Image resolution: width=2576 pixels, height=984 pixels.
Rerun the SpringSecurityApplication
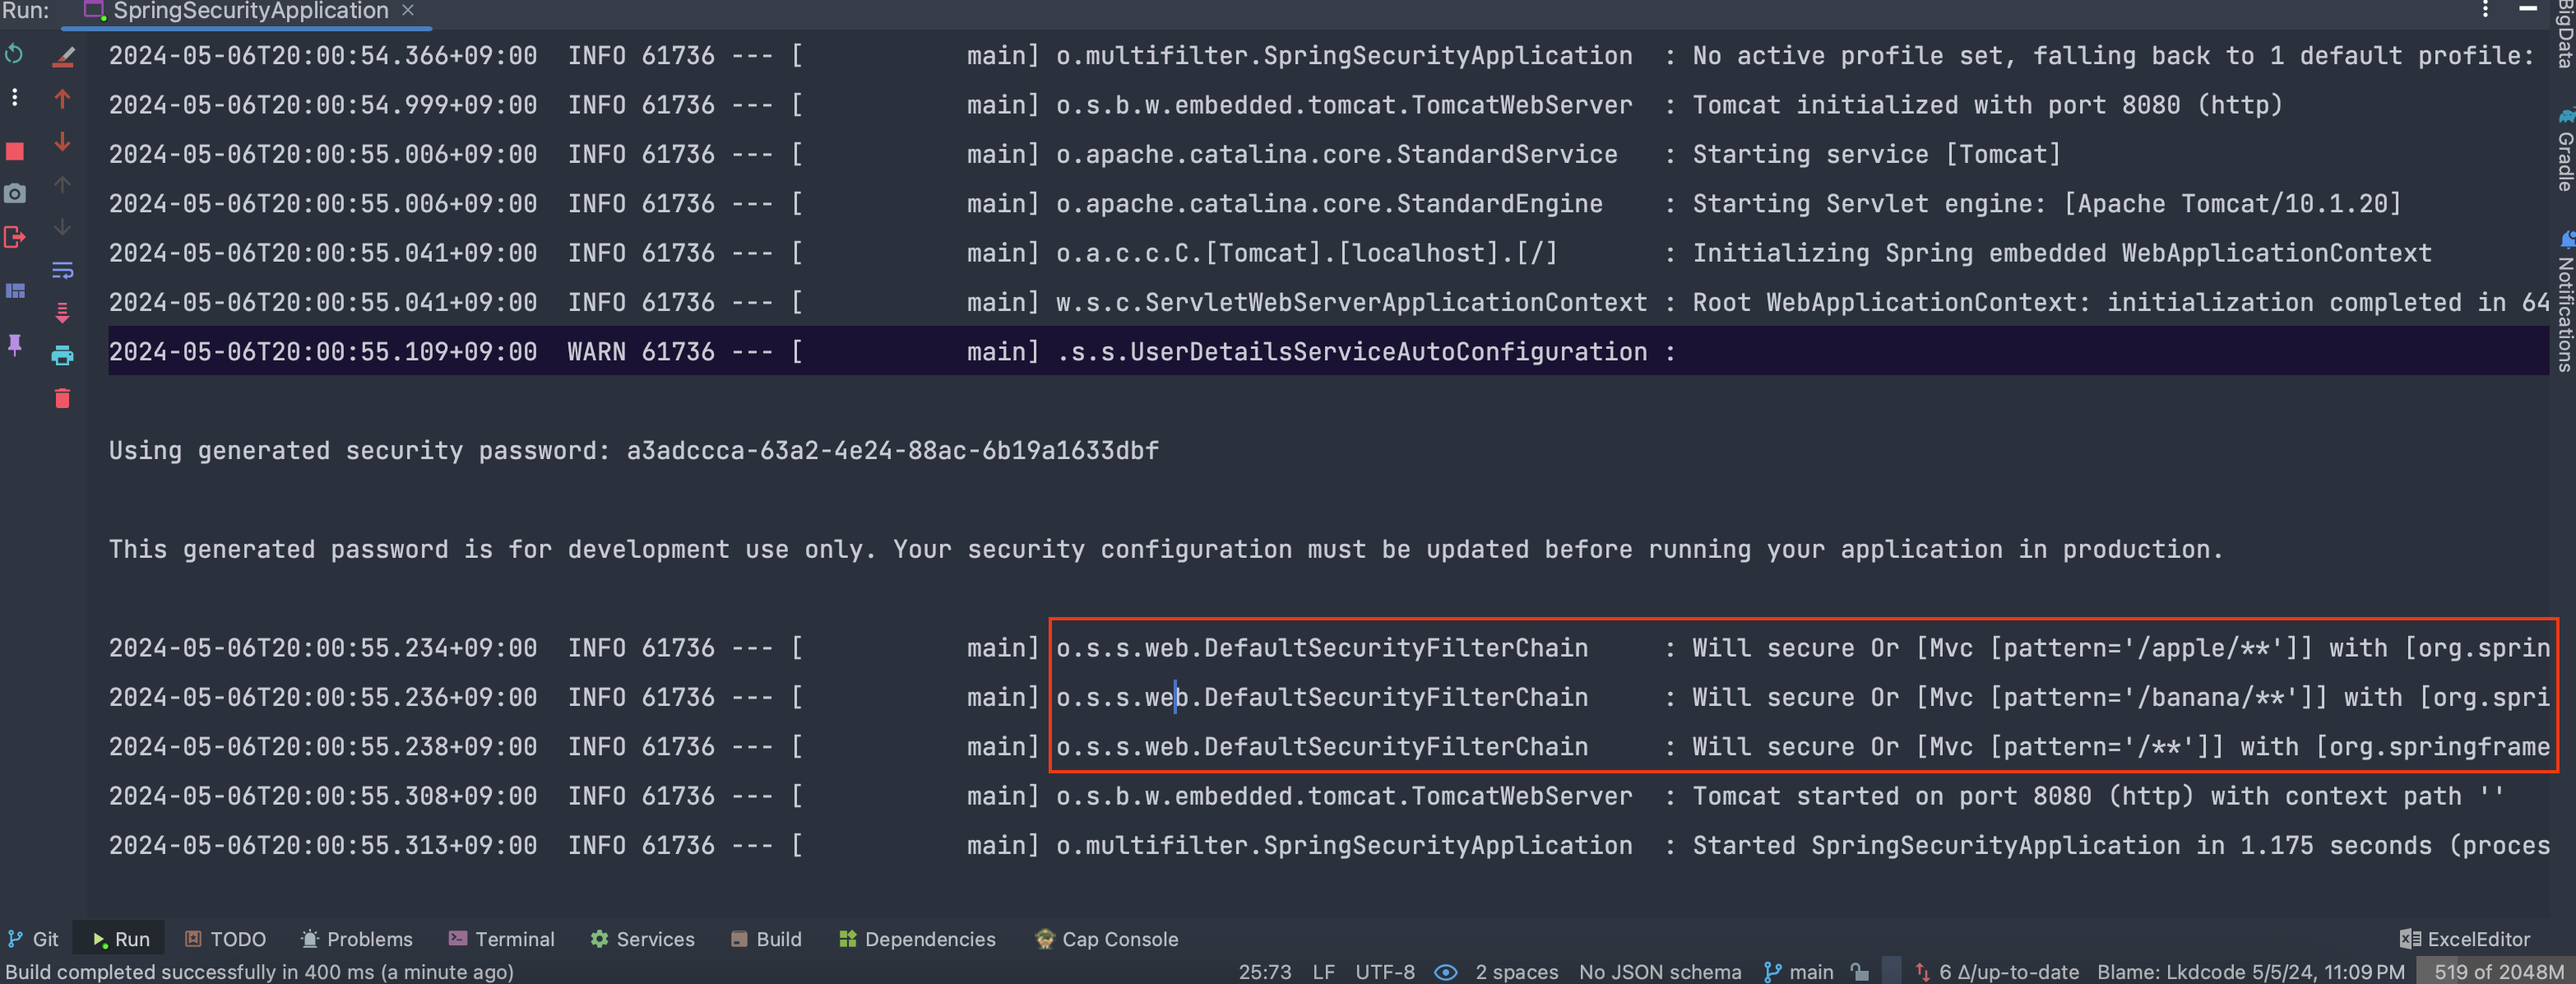pyautogui.click(x=14, y=54)
